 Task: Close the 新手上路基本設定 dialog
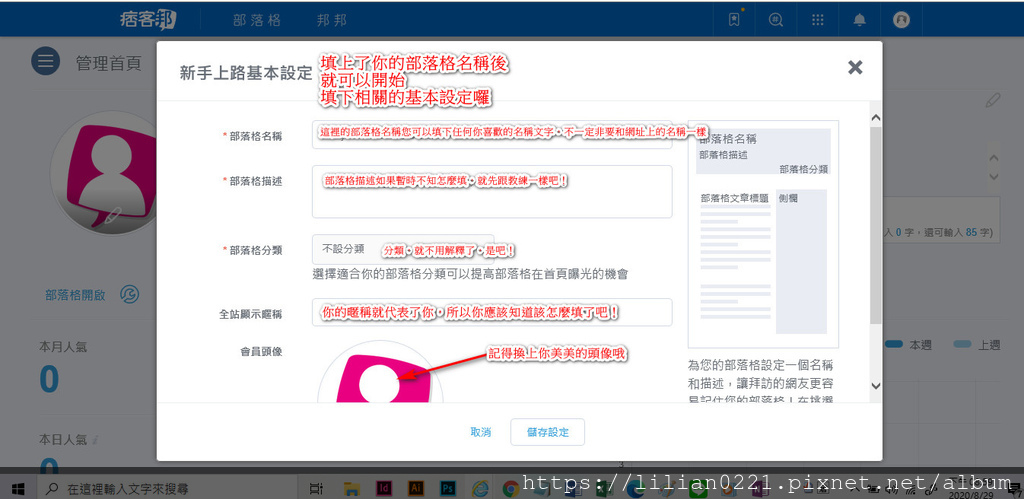(x=855, y=67)
